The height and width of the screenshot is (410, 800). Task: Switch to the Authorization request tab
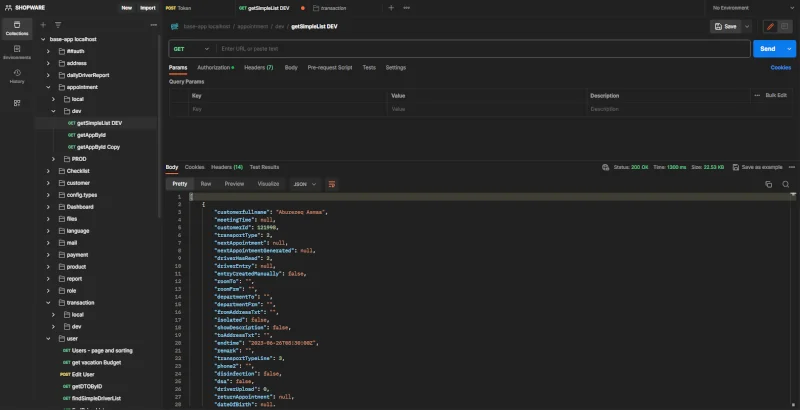coord(215,67)
